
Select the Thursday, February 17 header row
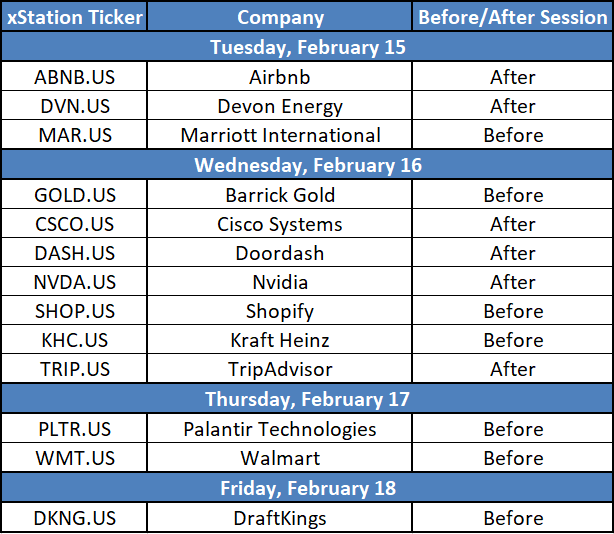tap(307, 399)
